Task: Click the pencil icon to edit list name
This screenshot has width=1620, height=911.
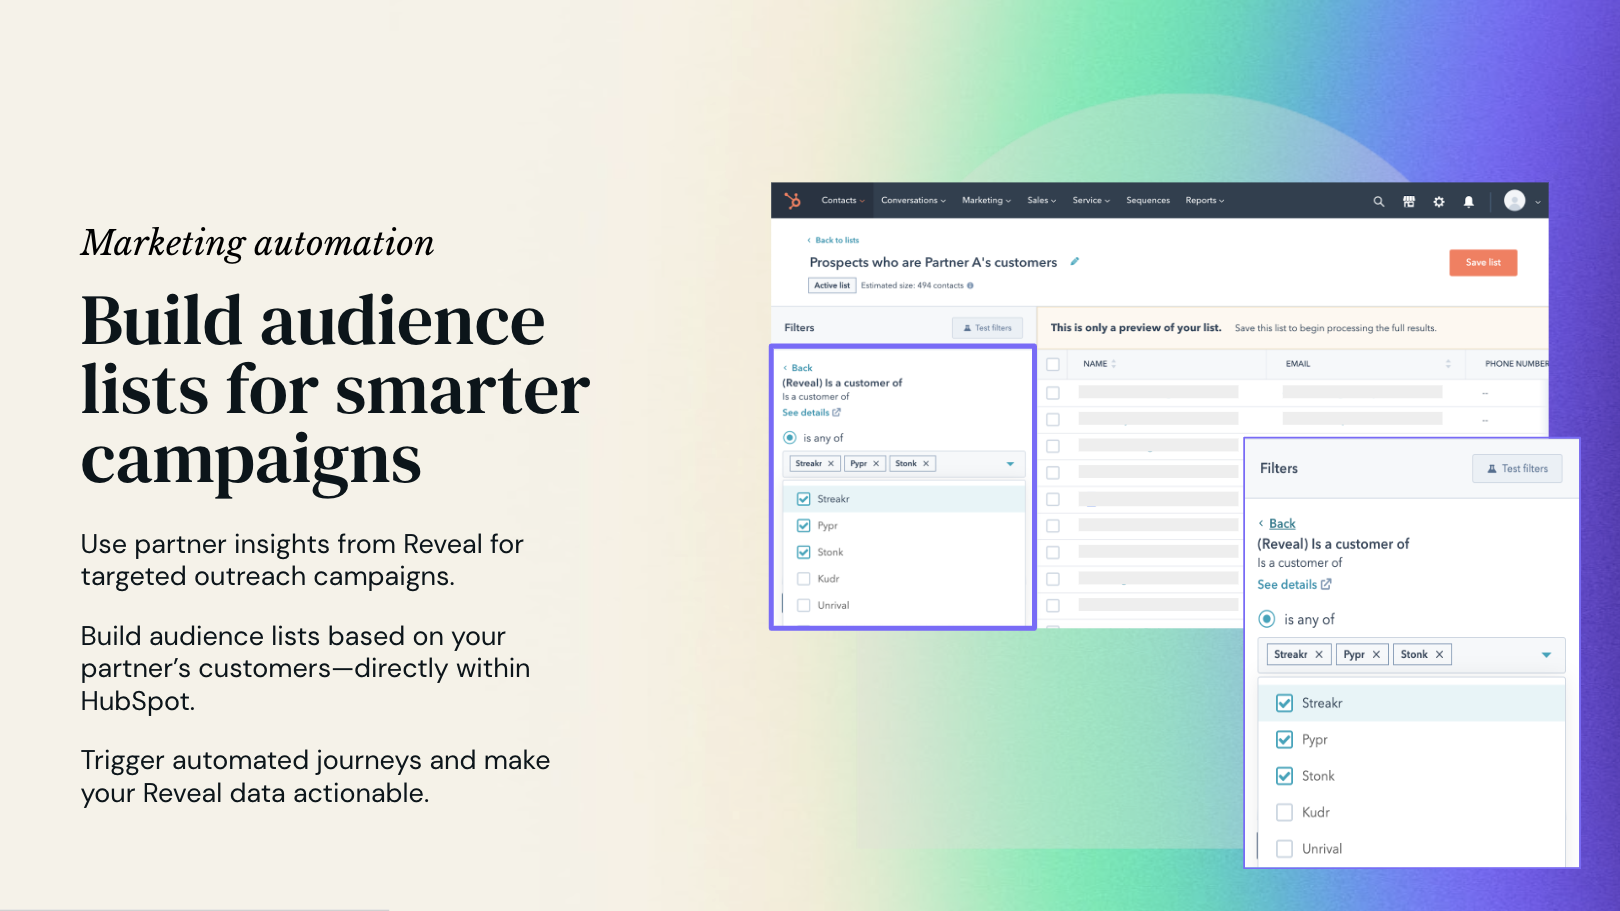Action: click(x=1075, y=261)
